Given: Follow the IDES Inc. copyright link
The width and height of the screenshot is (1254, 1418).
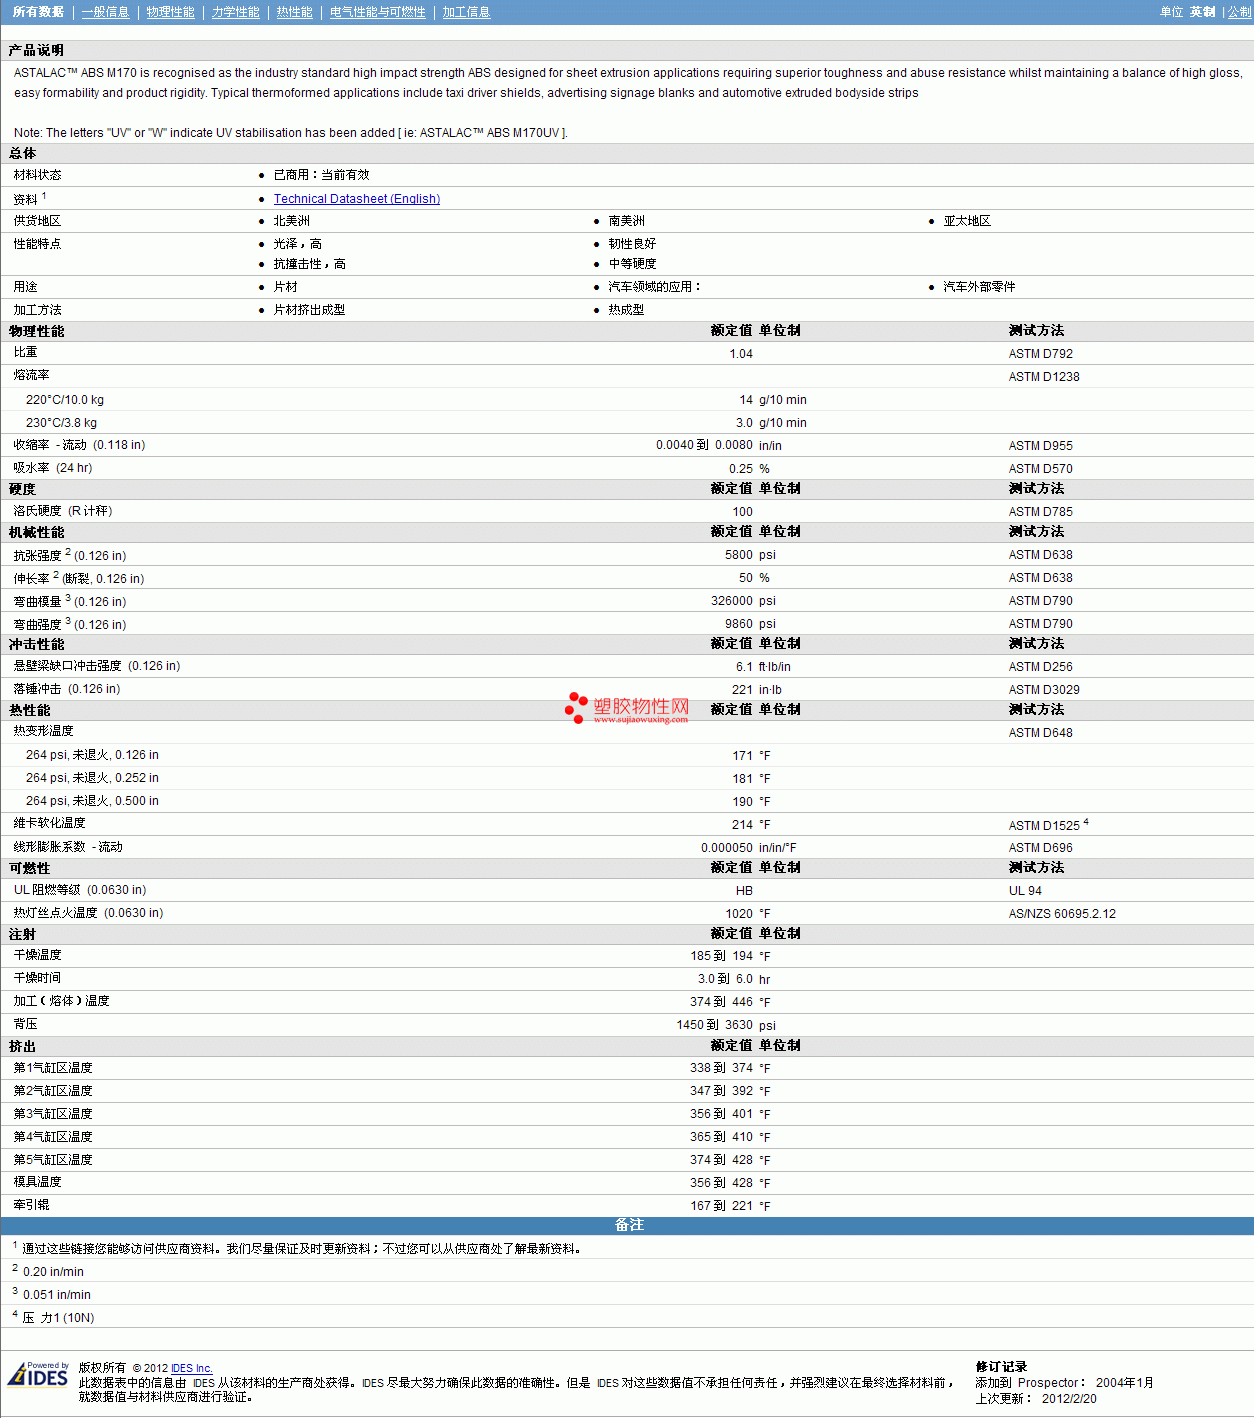Looking at the screenshot, I should pyautogui.click(x=192, y=1368).
